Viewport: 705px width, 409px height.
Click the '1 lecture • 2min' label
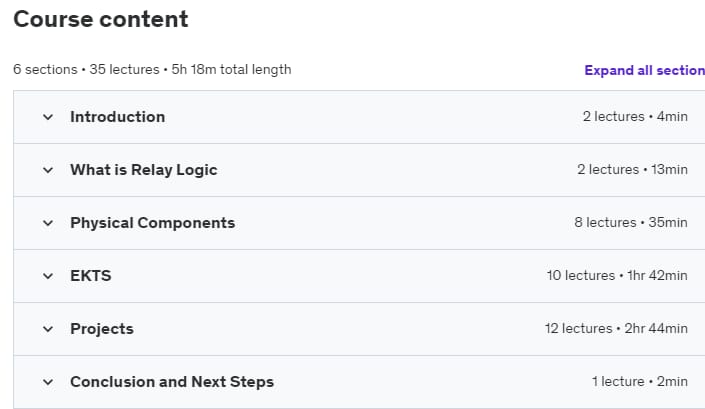click(639, 382)
